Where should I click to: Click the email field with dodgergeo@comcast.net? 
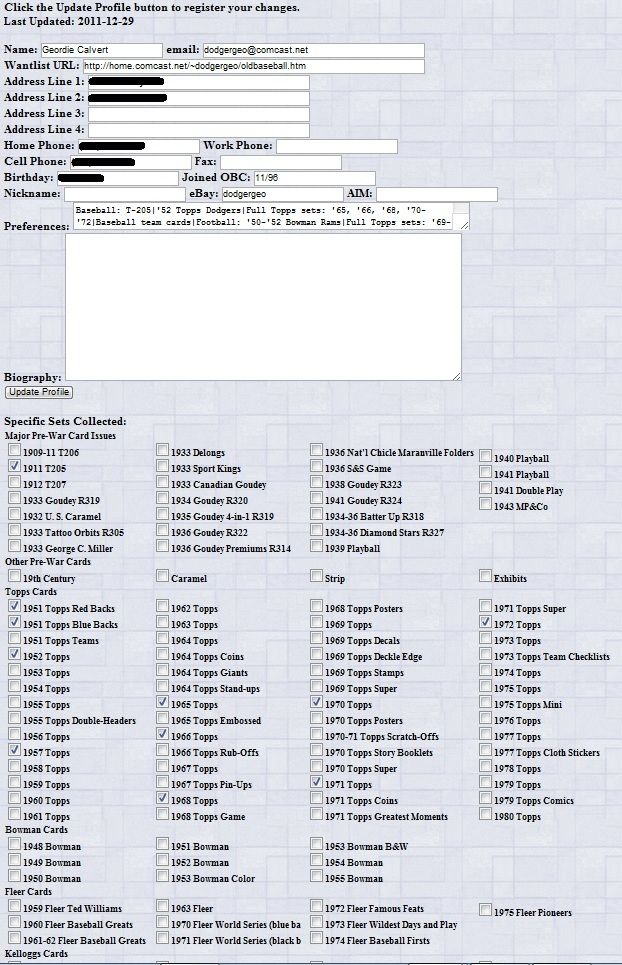pos(314,50)
